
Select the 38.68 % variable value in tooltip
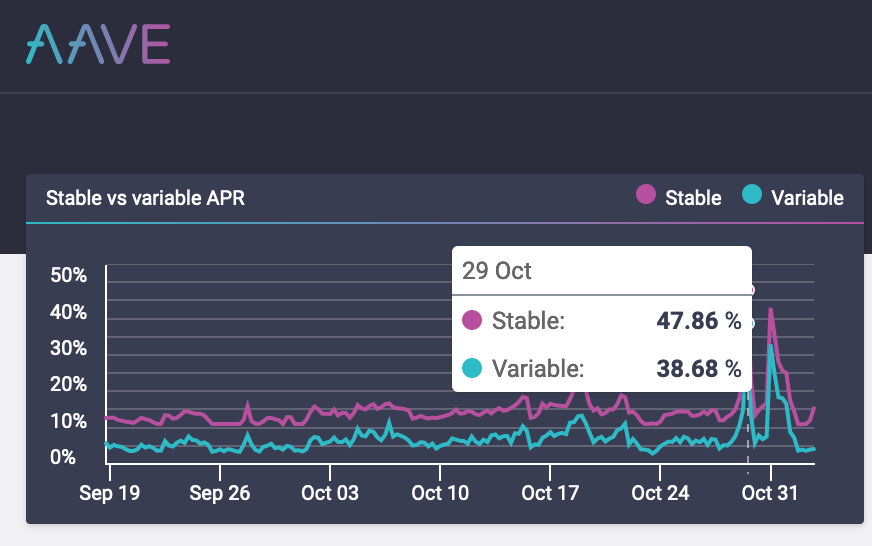pyautogui.click(x=698, y=369)
